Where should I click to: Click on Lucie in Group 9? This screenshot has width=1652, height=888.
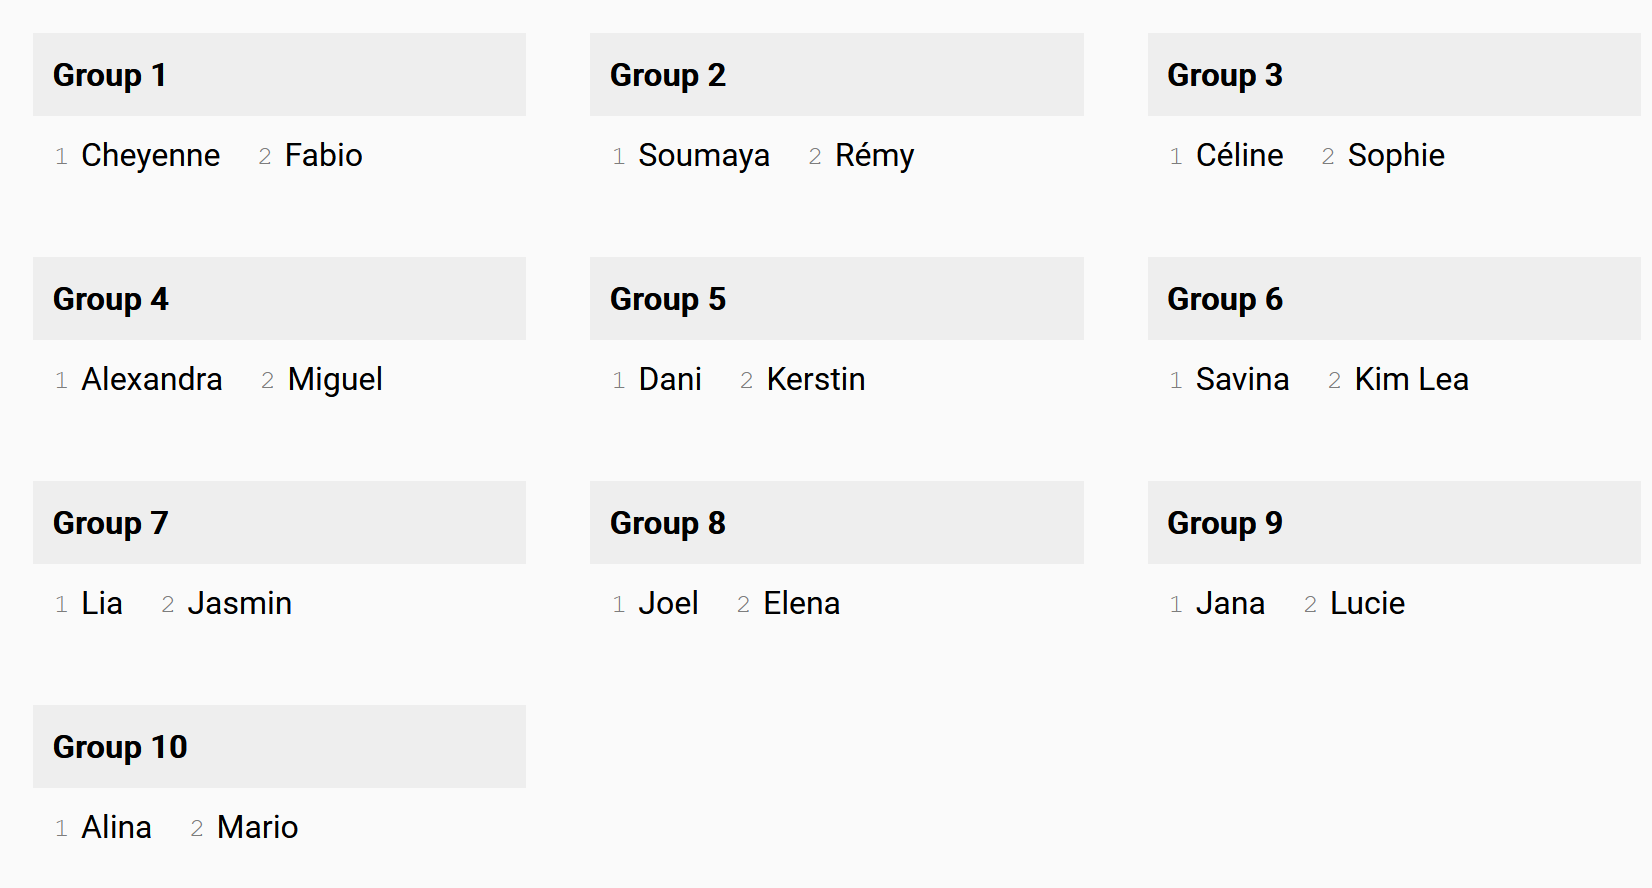point(1367,603)
